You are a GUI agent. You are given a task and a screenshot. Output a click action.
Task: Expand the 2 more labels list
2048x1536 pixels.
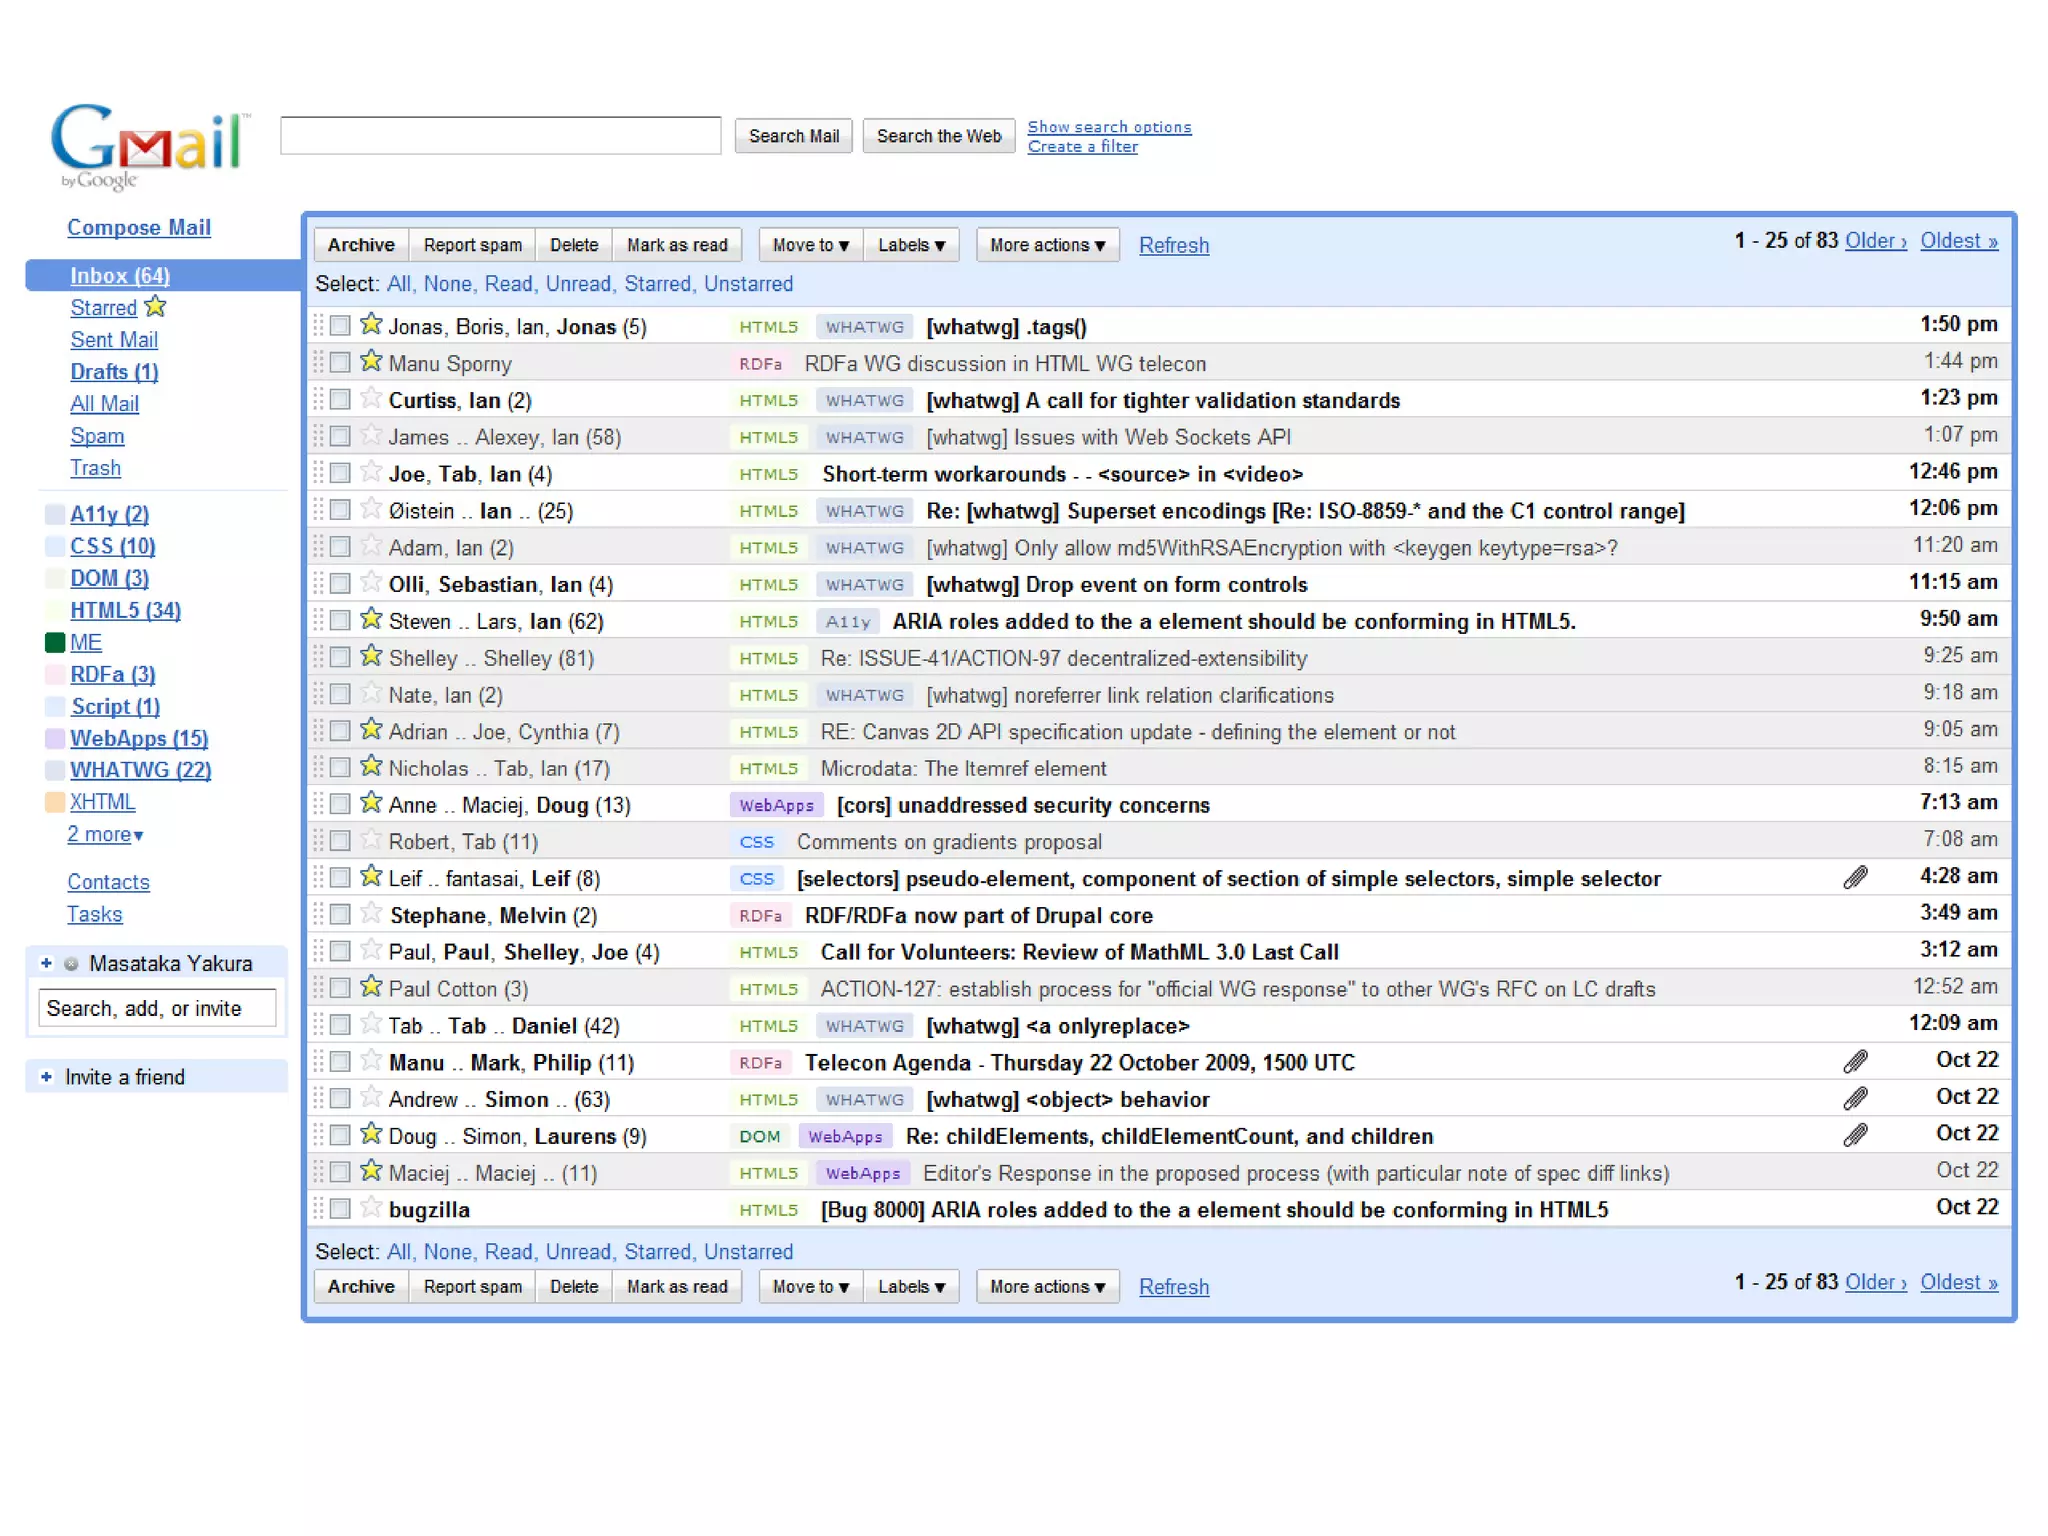[105, 834]
